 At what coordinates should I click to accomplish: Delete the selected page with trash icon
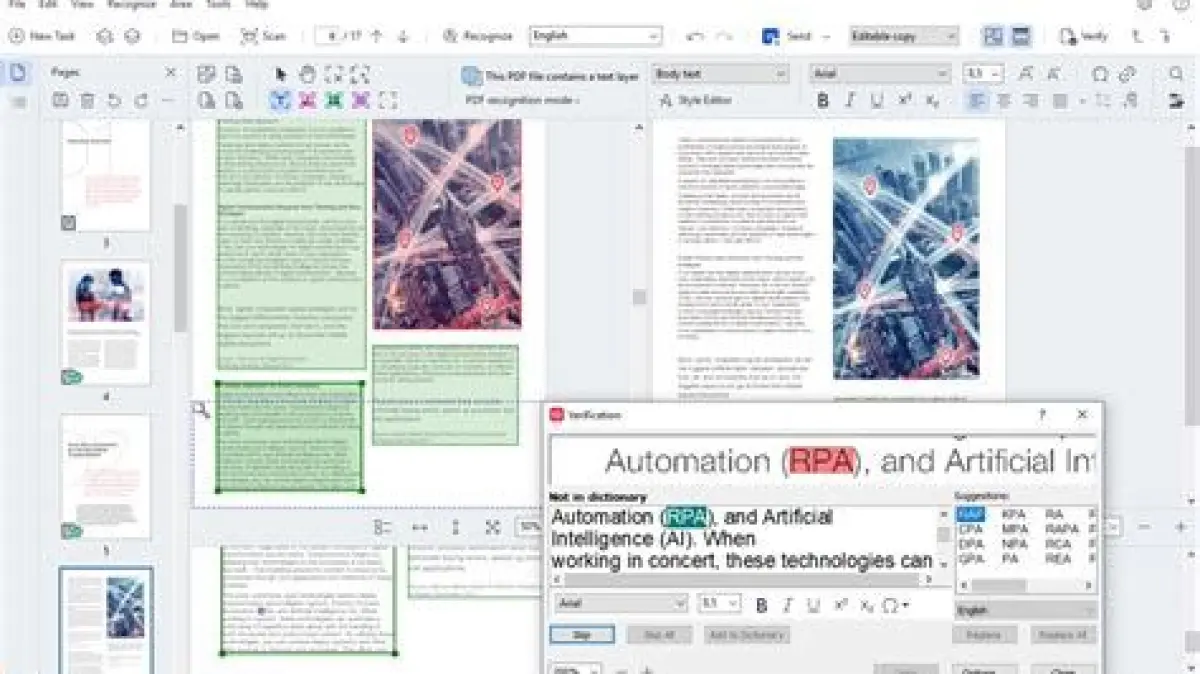click(x=87, y=100)
